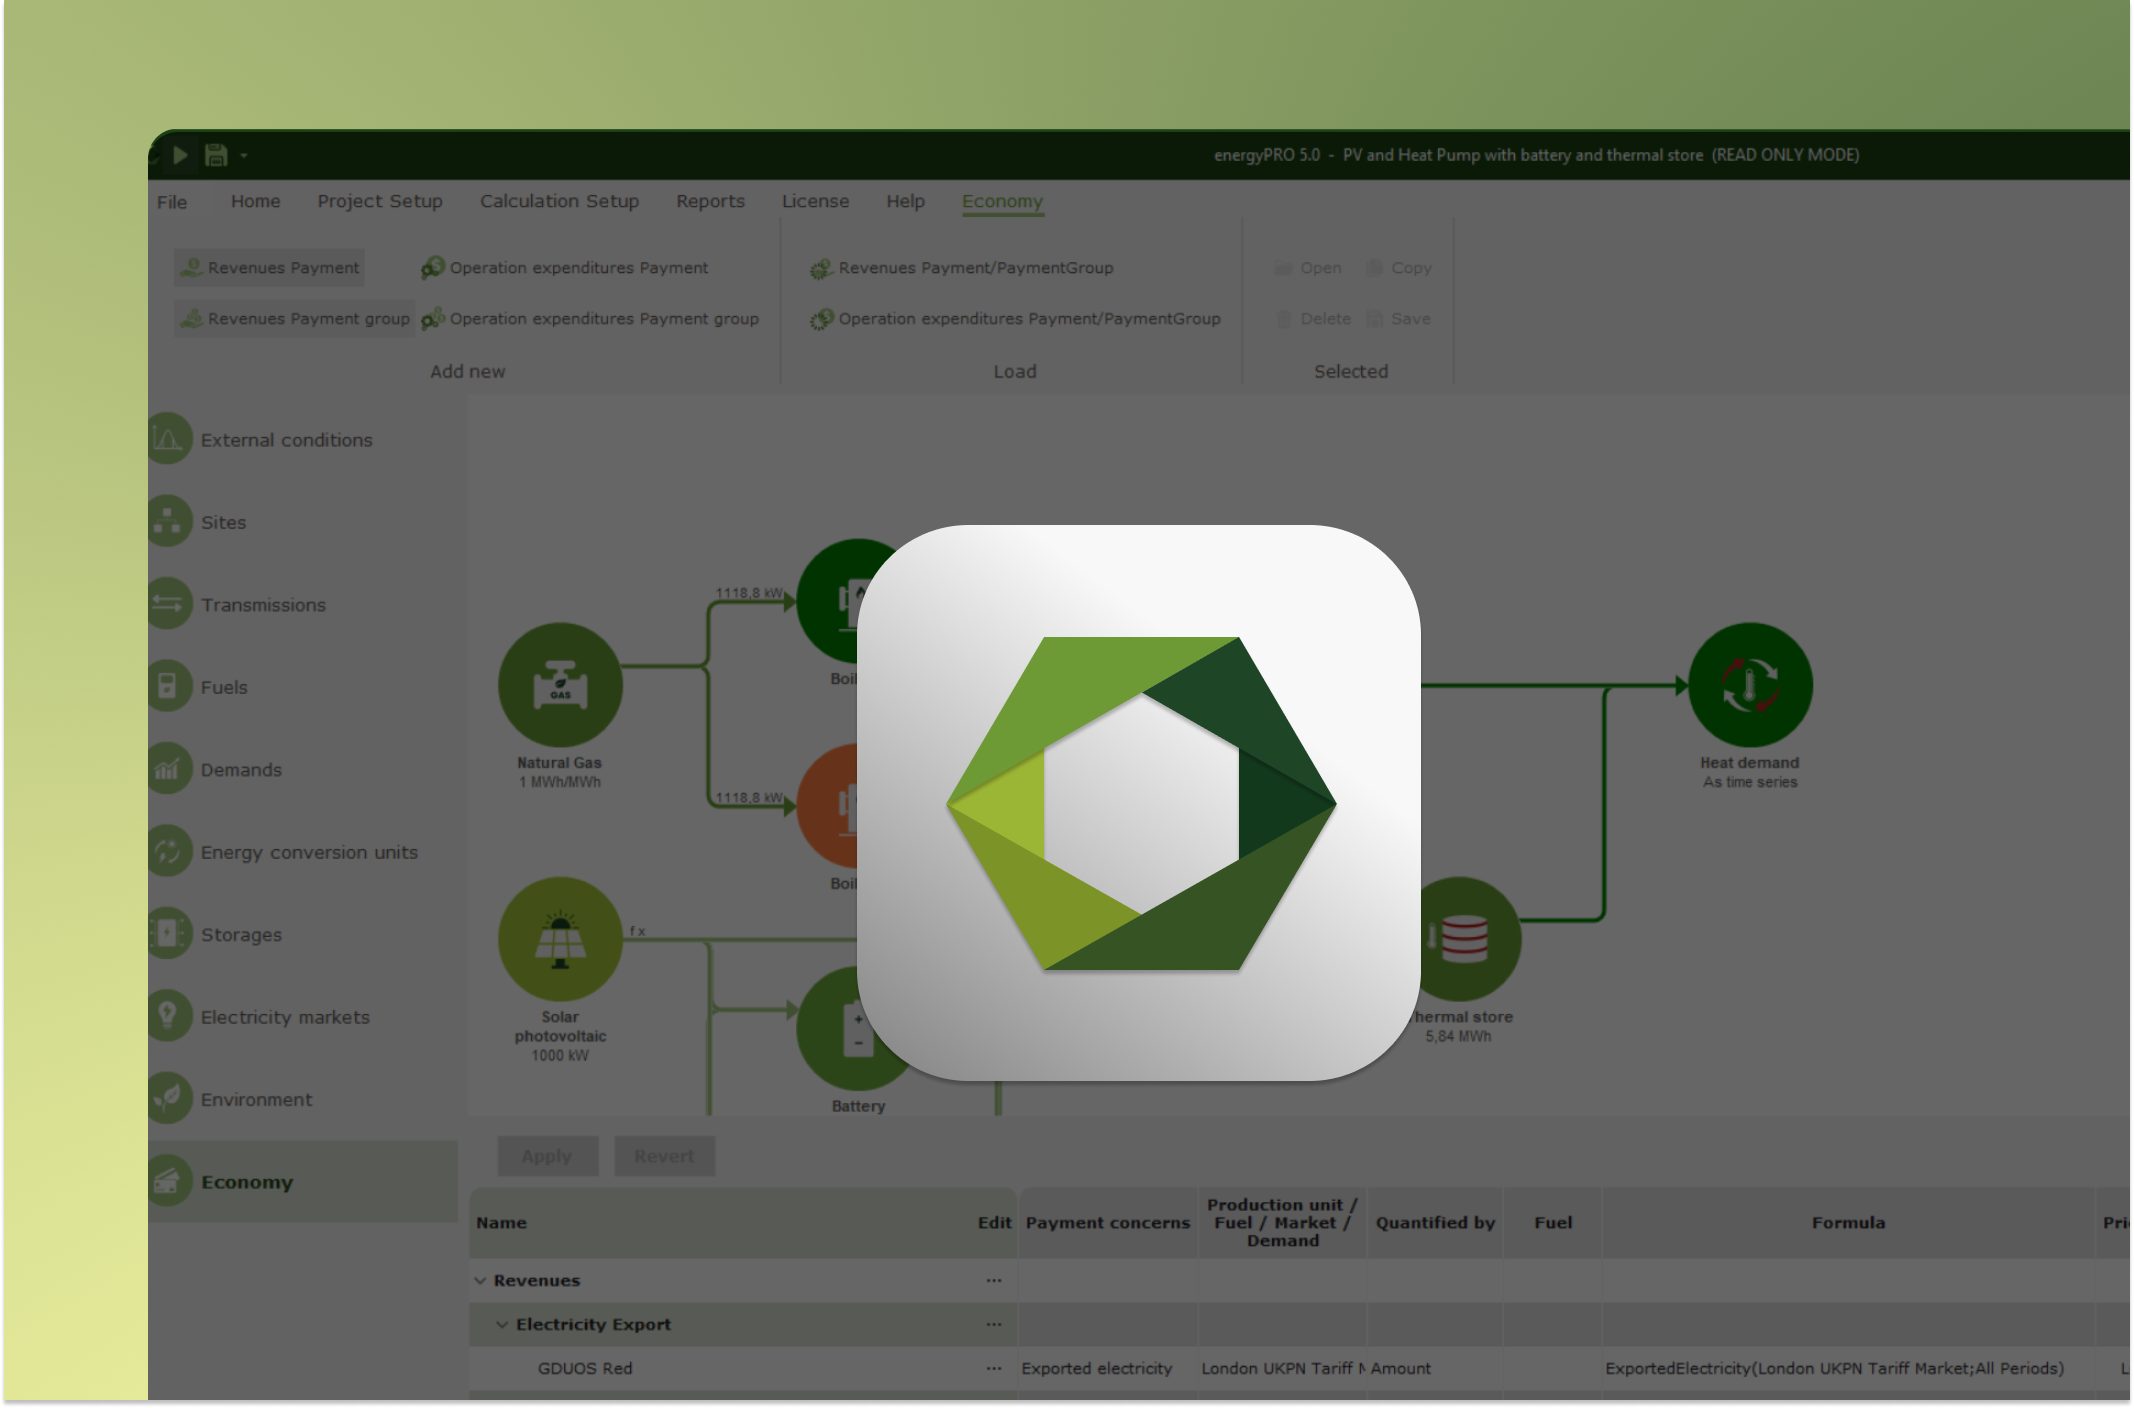Click the Revert button

(x=664, y=1156)
